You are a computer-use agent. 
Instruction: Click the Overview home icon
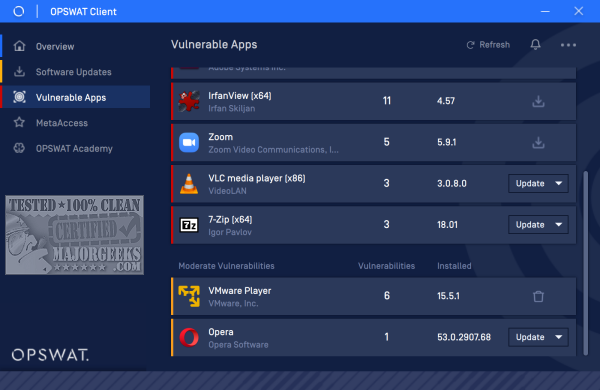[x=19, y=46]
